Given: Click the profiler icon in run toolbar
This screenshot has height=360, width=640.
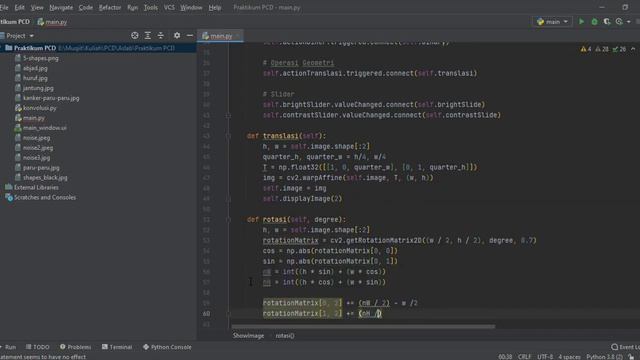Looking at the screenshot, I should [620, 22].
